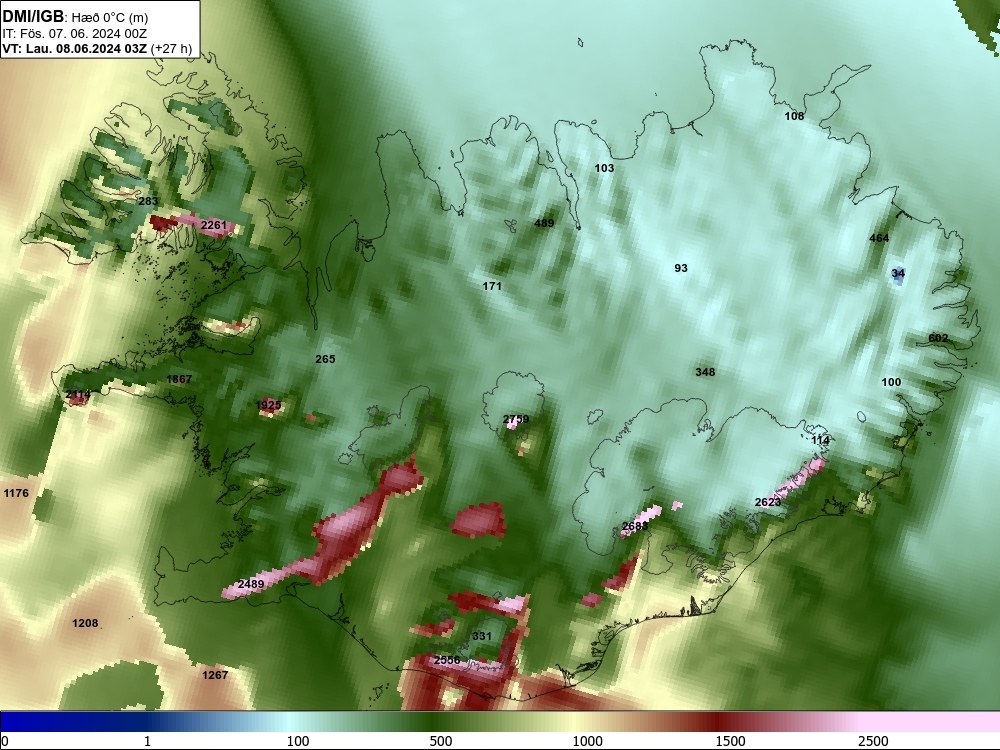Select the map value 331
The height and width of the screenshot is (750, 1000).
tap(482, 636)
